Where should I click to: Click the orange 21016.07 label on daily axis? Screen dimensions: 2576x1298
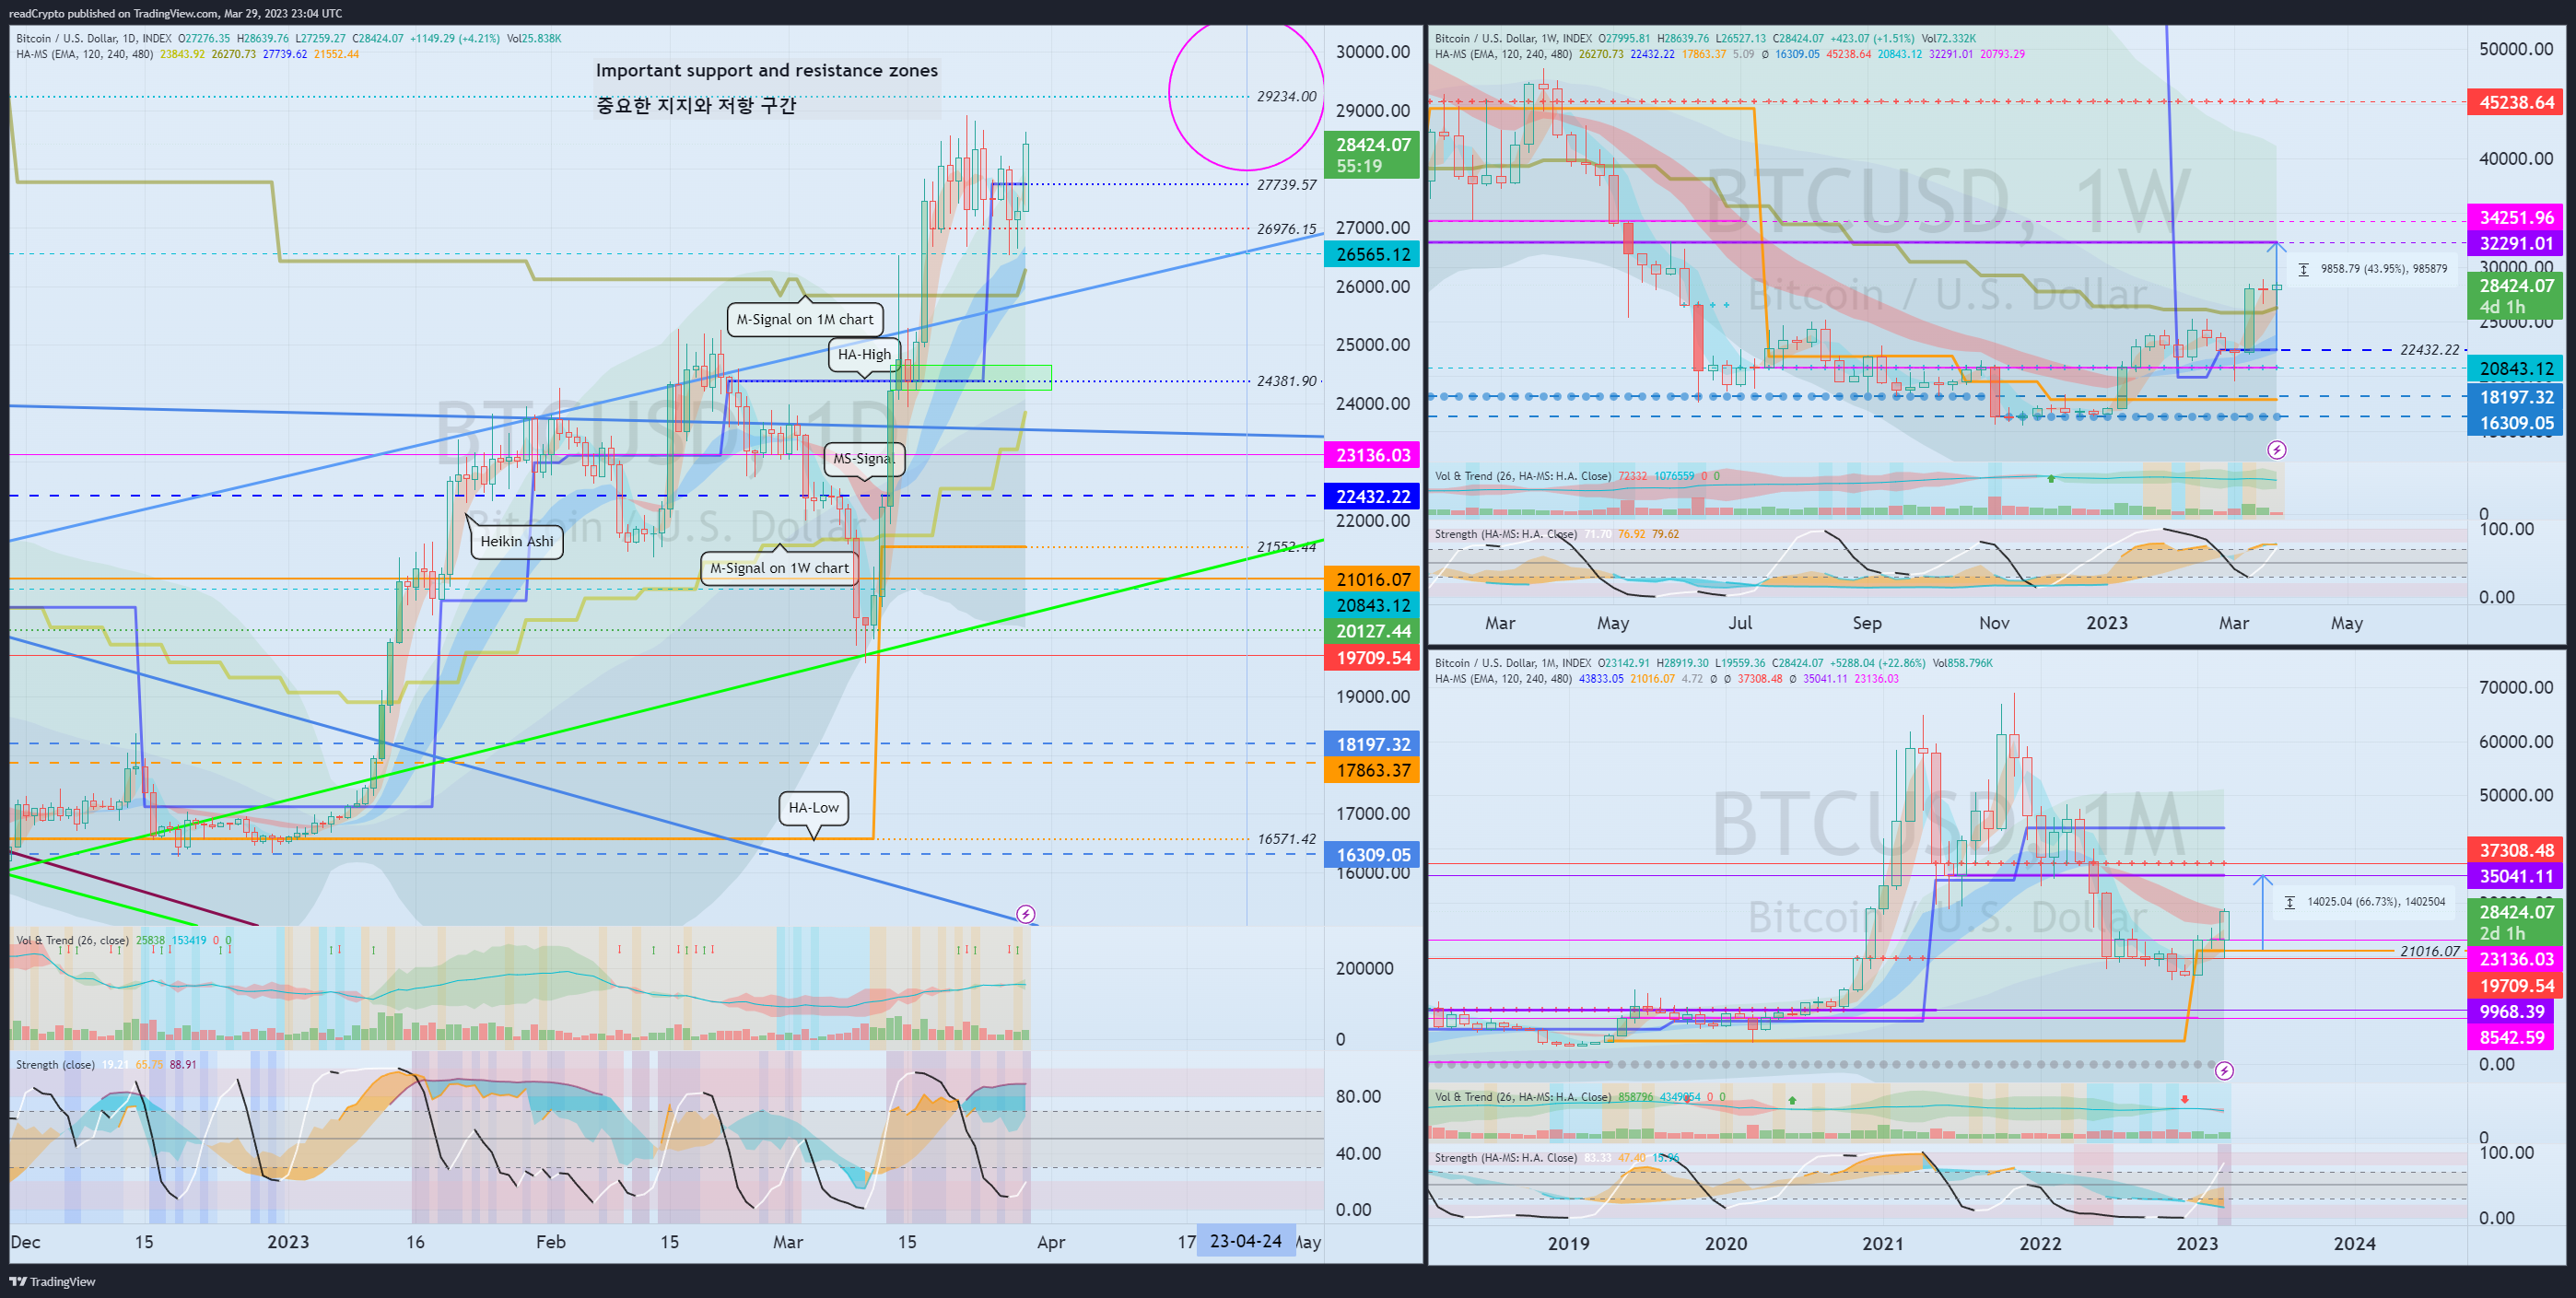(x=1372, y=579)
